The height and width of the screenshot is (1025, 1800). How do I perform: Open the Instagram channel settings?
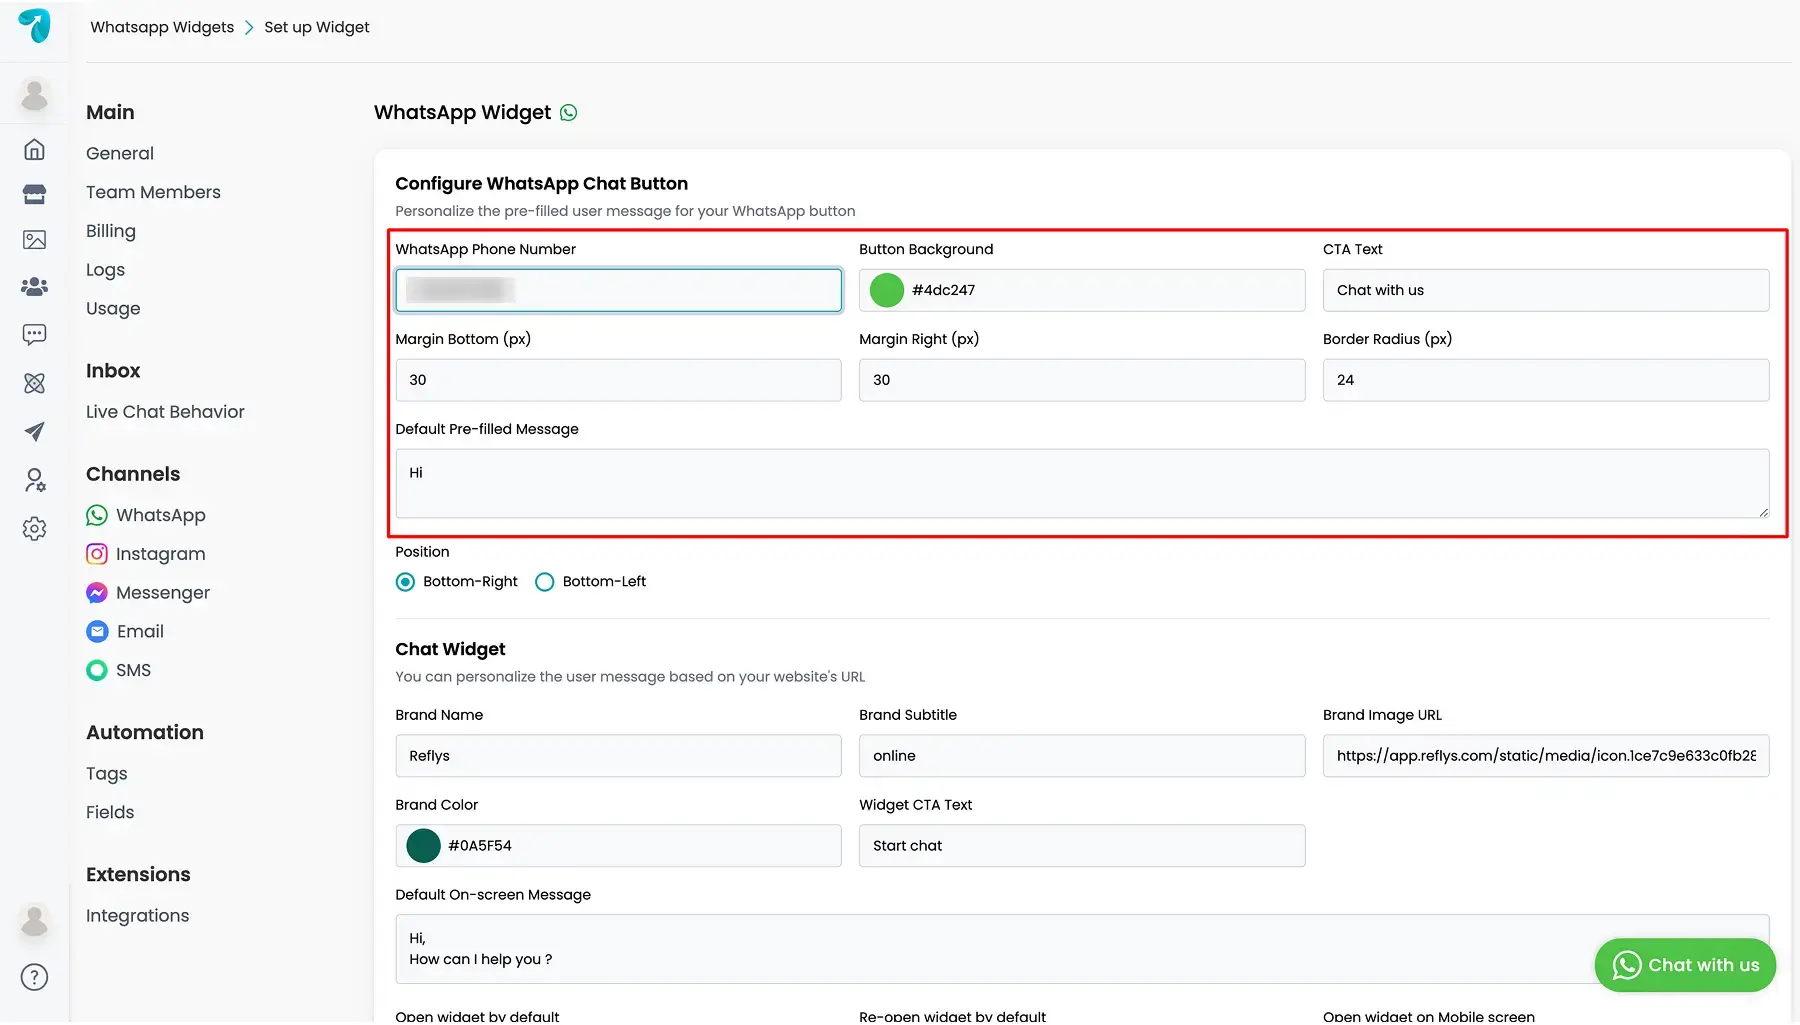146,554
